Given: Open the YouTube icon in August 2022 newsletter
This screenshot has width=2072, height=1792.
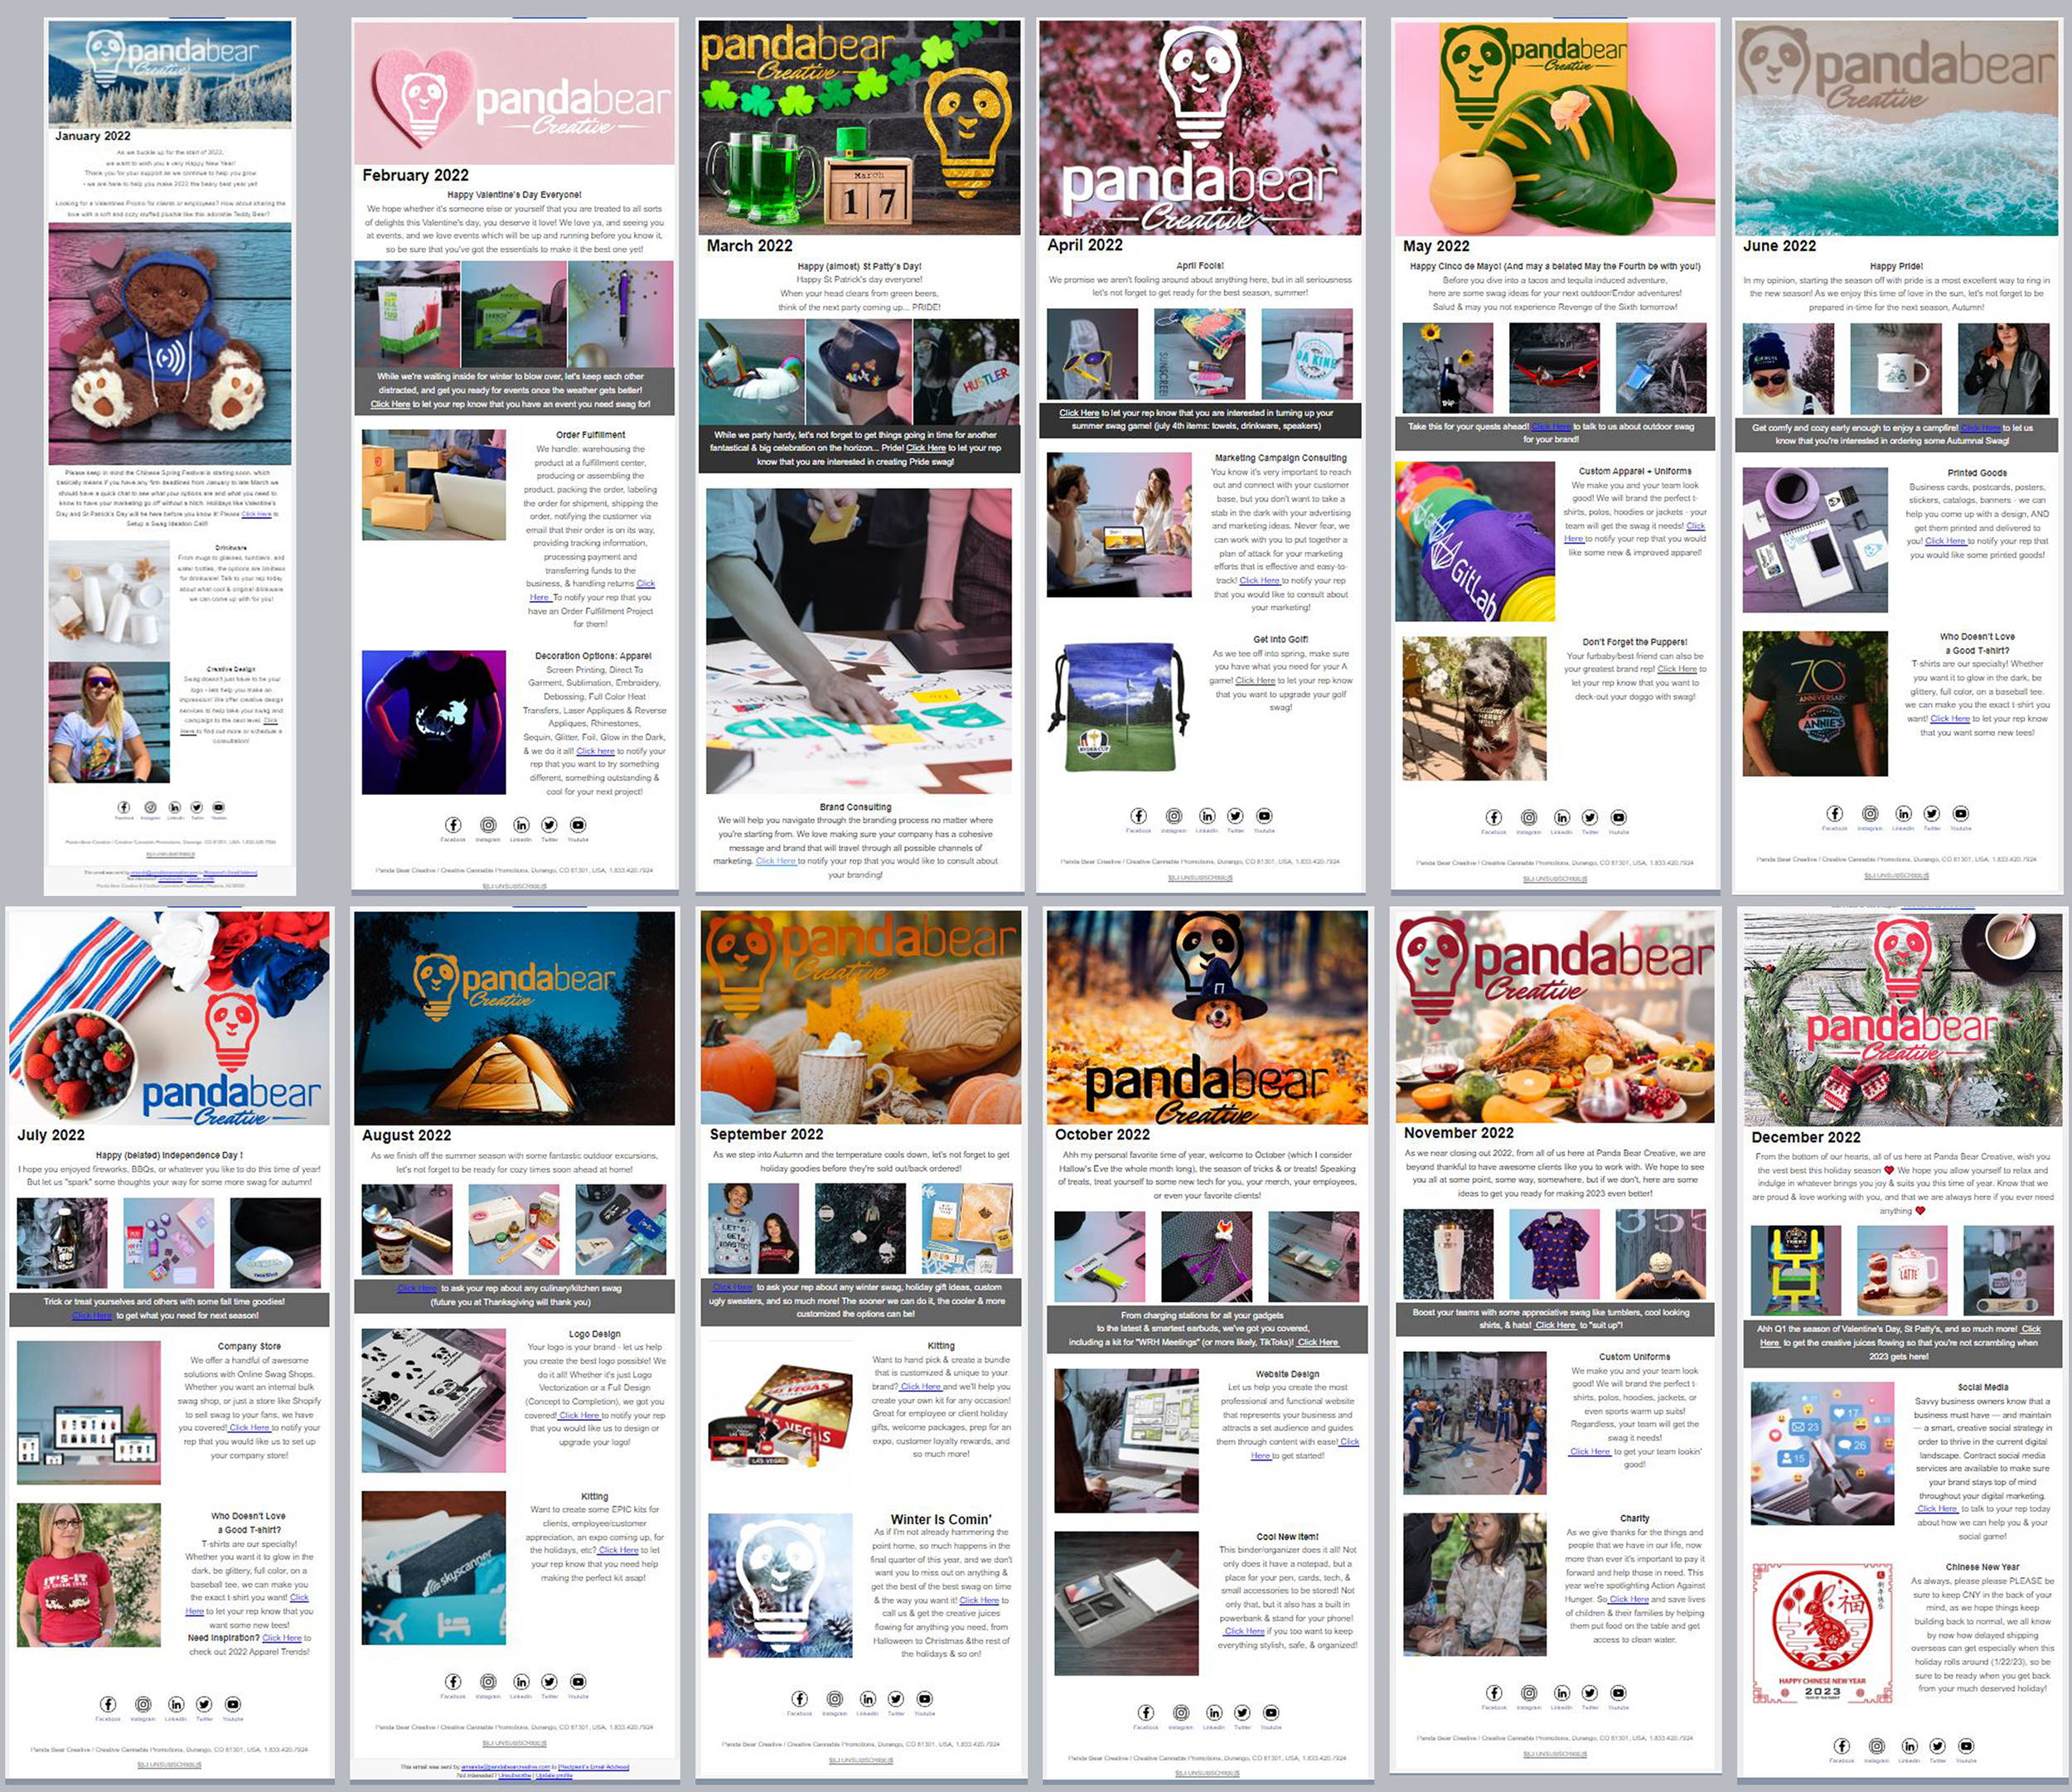Looking at the screenshot, I should pos(578,1682).
